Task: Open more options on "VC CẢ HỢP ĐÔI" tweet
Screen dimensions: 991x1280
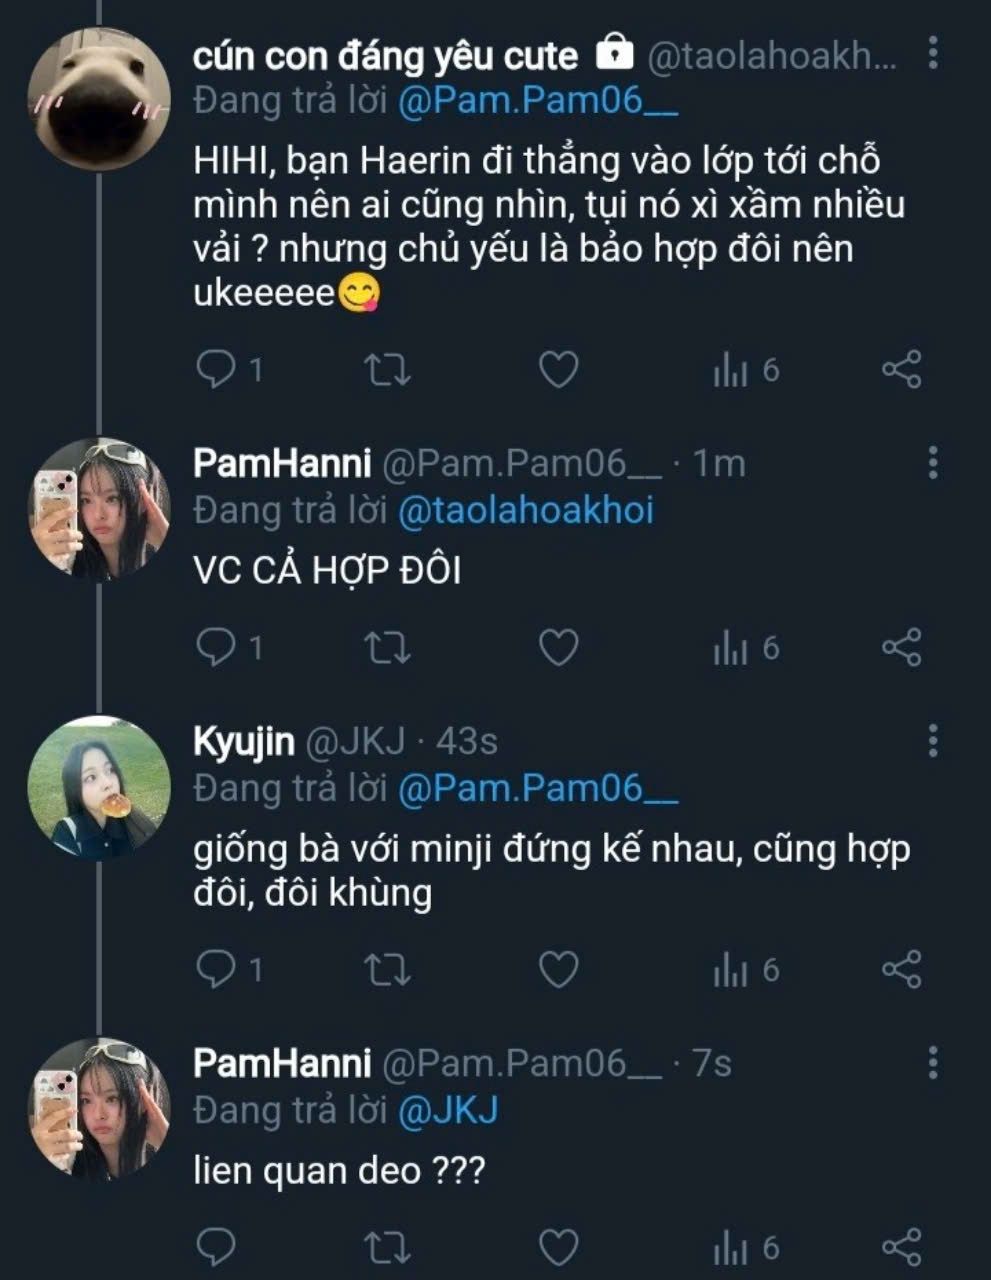Action: 932,463
